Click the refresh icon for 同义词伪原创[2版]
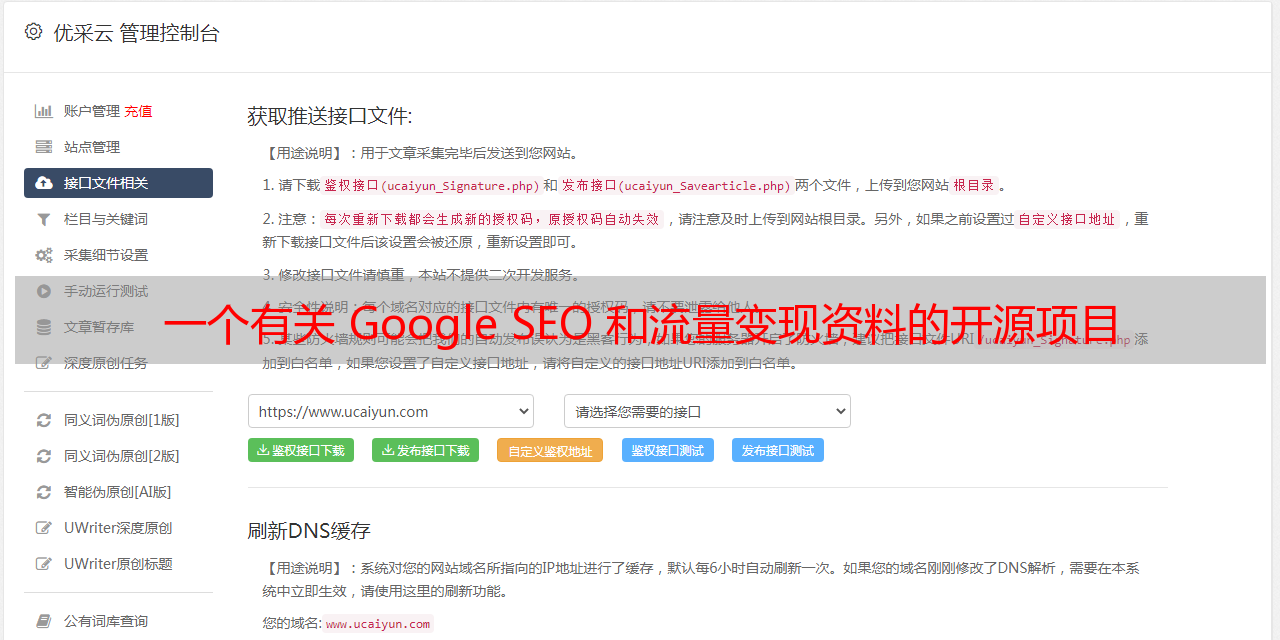The image size is (1280, 640). pyautogui.click(x=44, y=456)
